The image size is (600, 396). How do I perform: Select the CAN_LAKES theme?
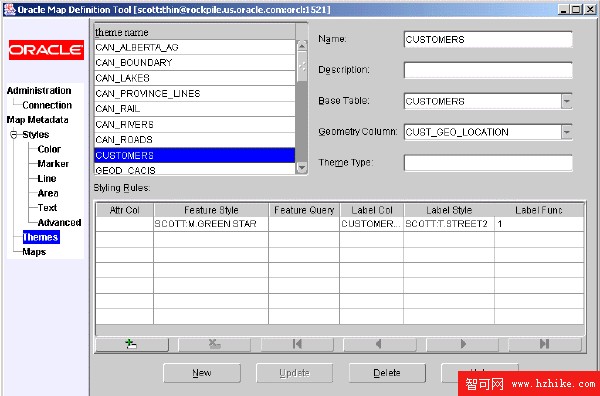tap(195, 78)
